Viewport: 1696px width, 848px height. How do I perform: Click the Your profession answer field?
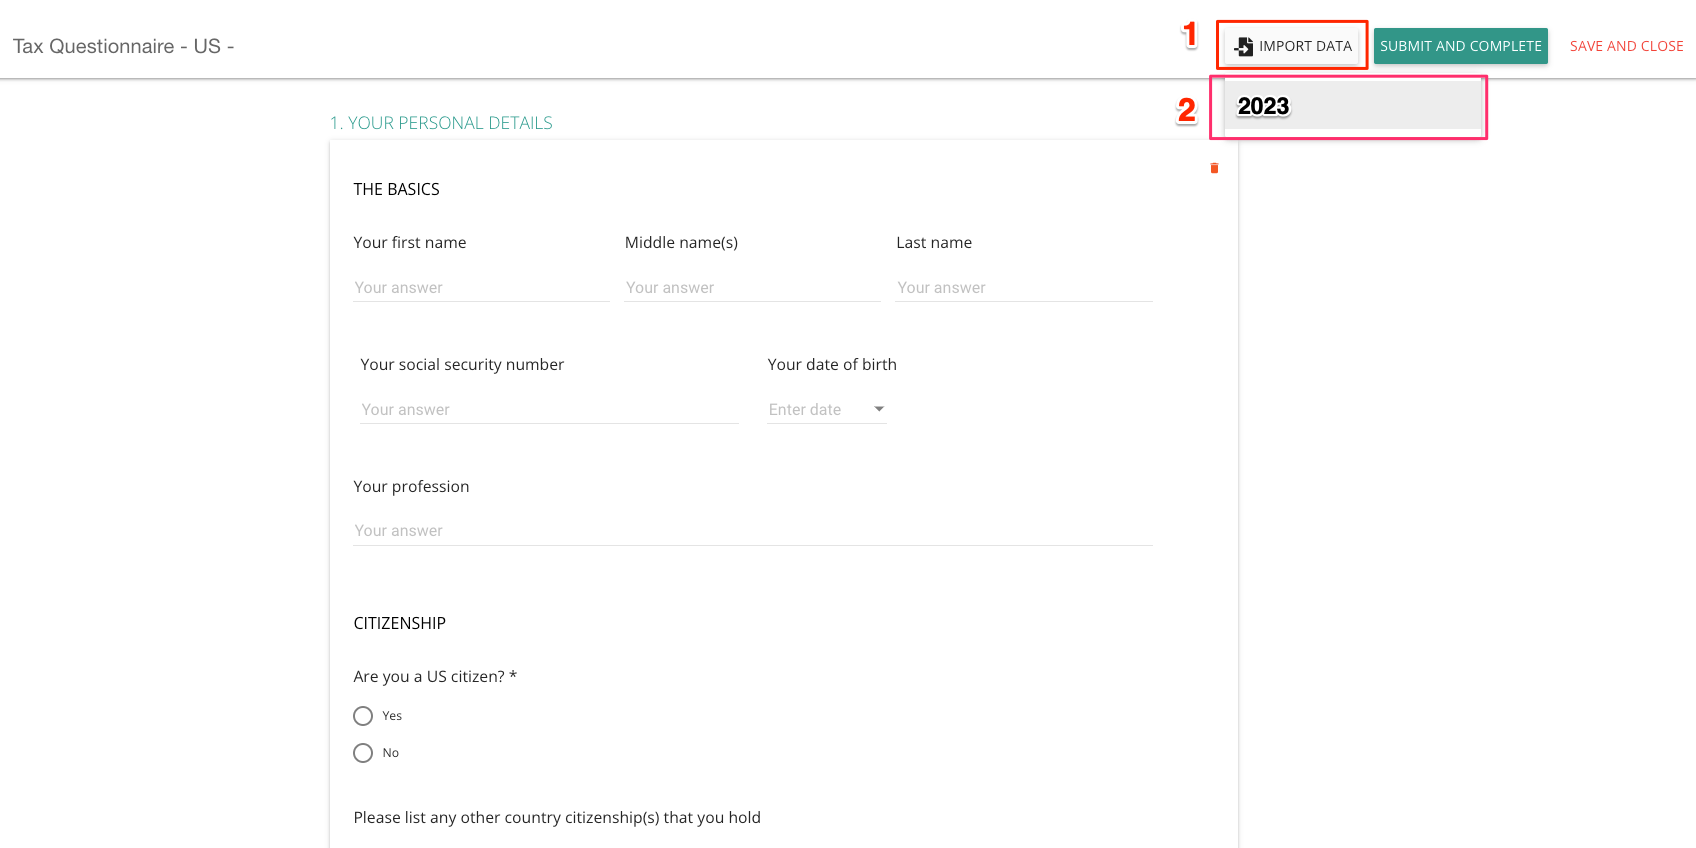(753, 531)
